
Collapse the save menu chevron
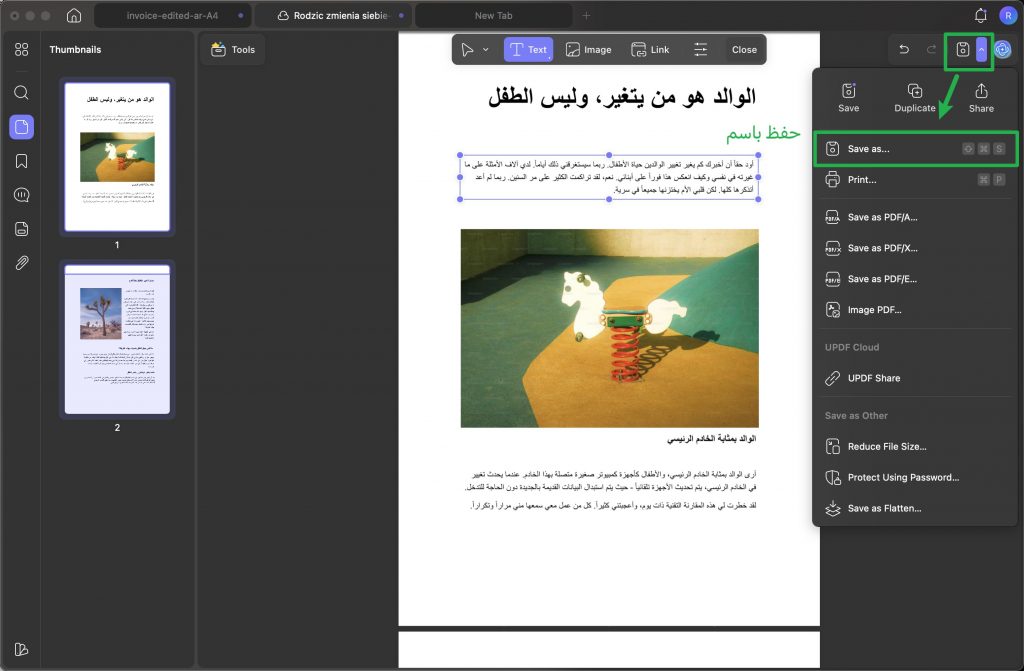click(x=981, y=50)
